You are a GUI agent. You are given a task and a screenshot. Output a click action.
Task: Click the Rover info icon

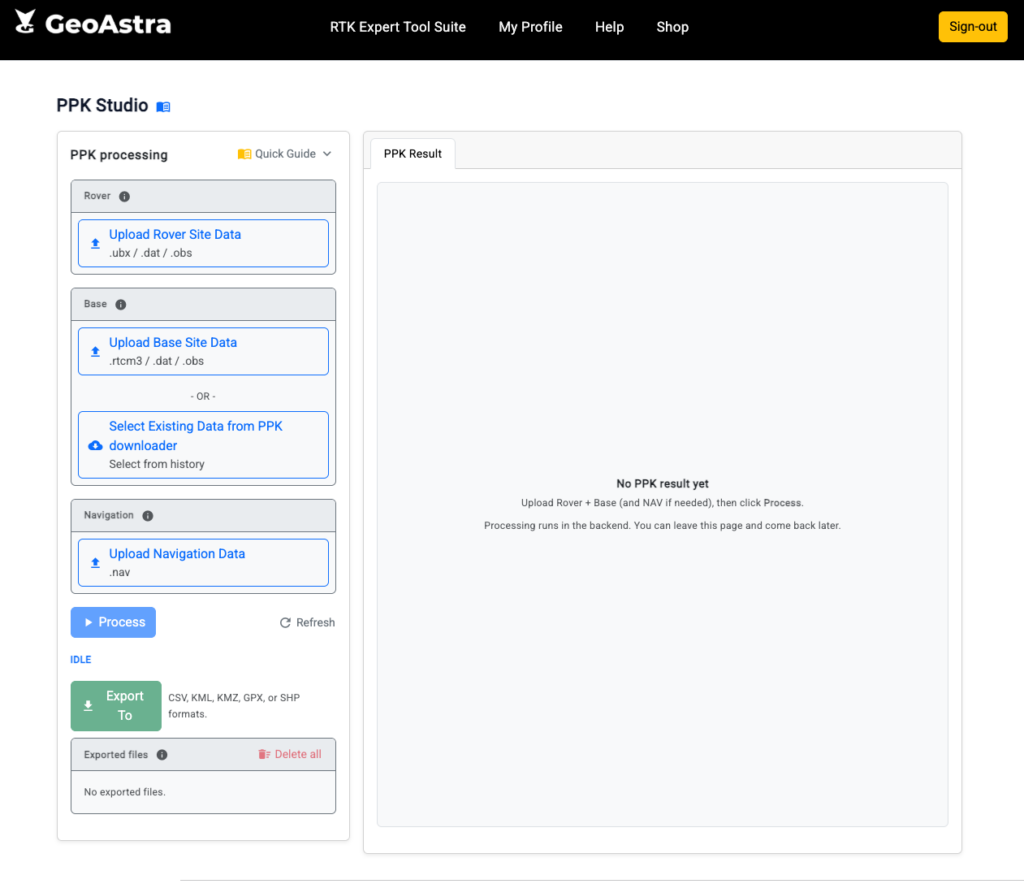coord(125,197)
